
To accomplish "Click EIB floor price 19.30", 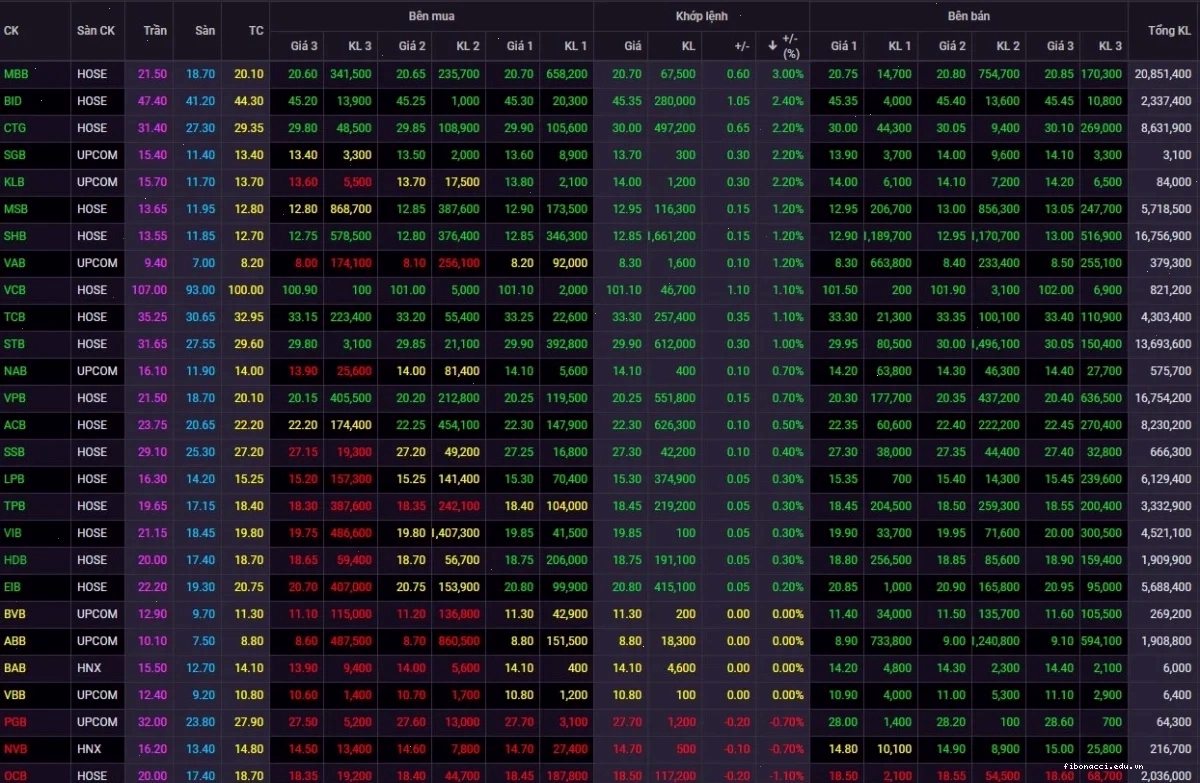I will pyautogui.click(x=200, y=587).
